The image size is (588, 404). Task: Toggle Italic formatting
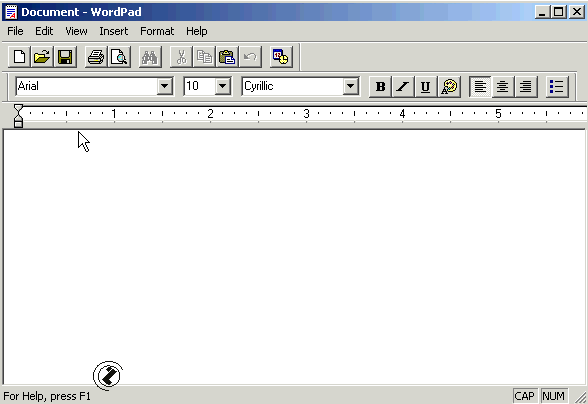[403, 87]
